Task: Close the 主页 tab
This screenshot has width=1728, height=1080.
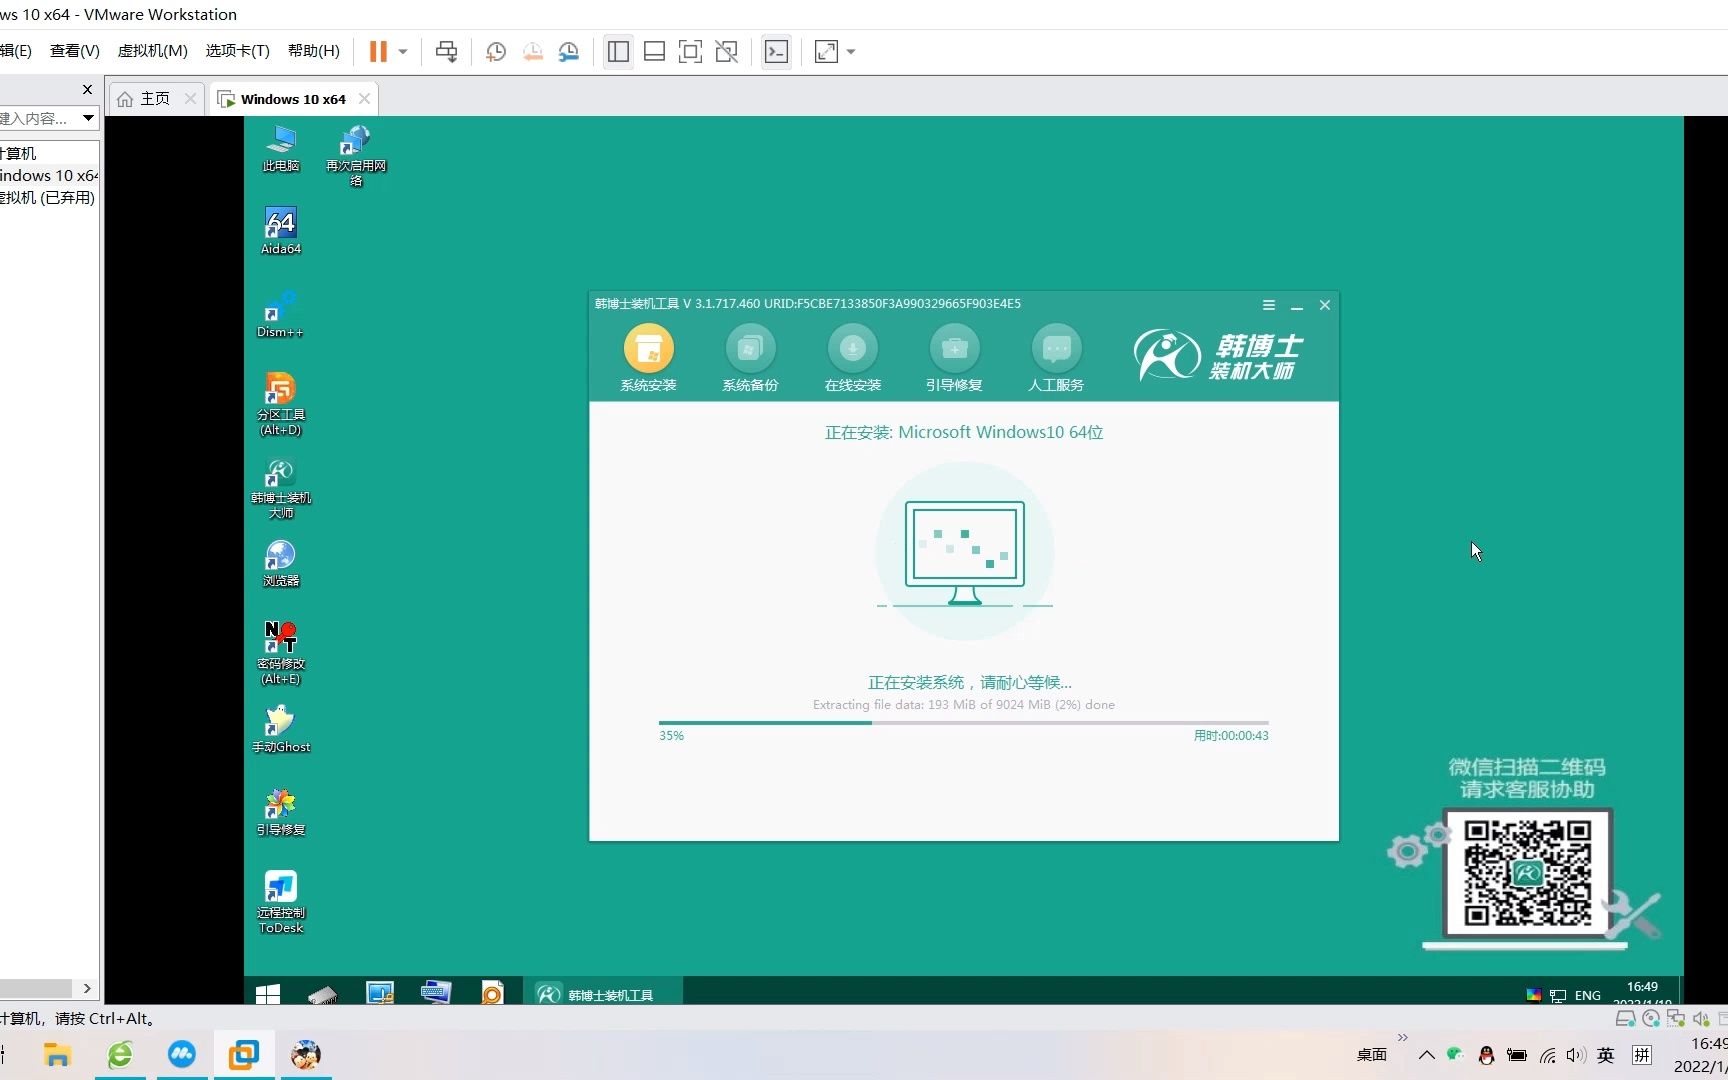Action: tap(190, 98)
